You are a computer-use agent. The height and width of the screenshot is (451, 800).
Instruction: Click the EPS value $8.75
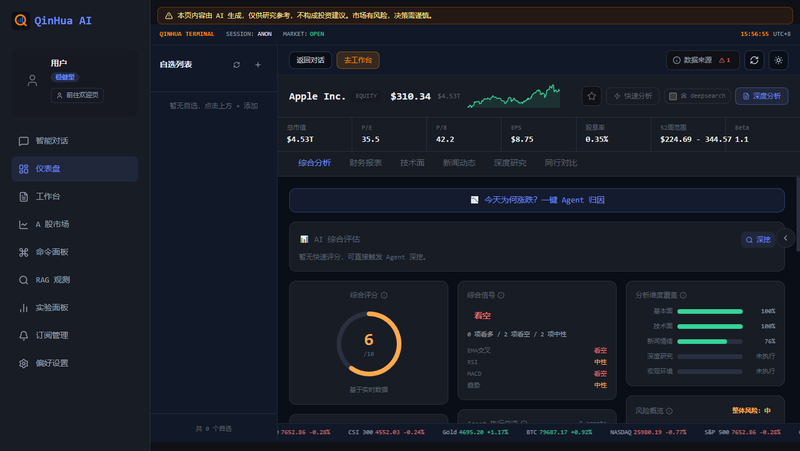522,139
